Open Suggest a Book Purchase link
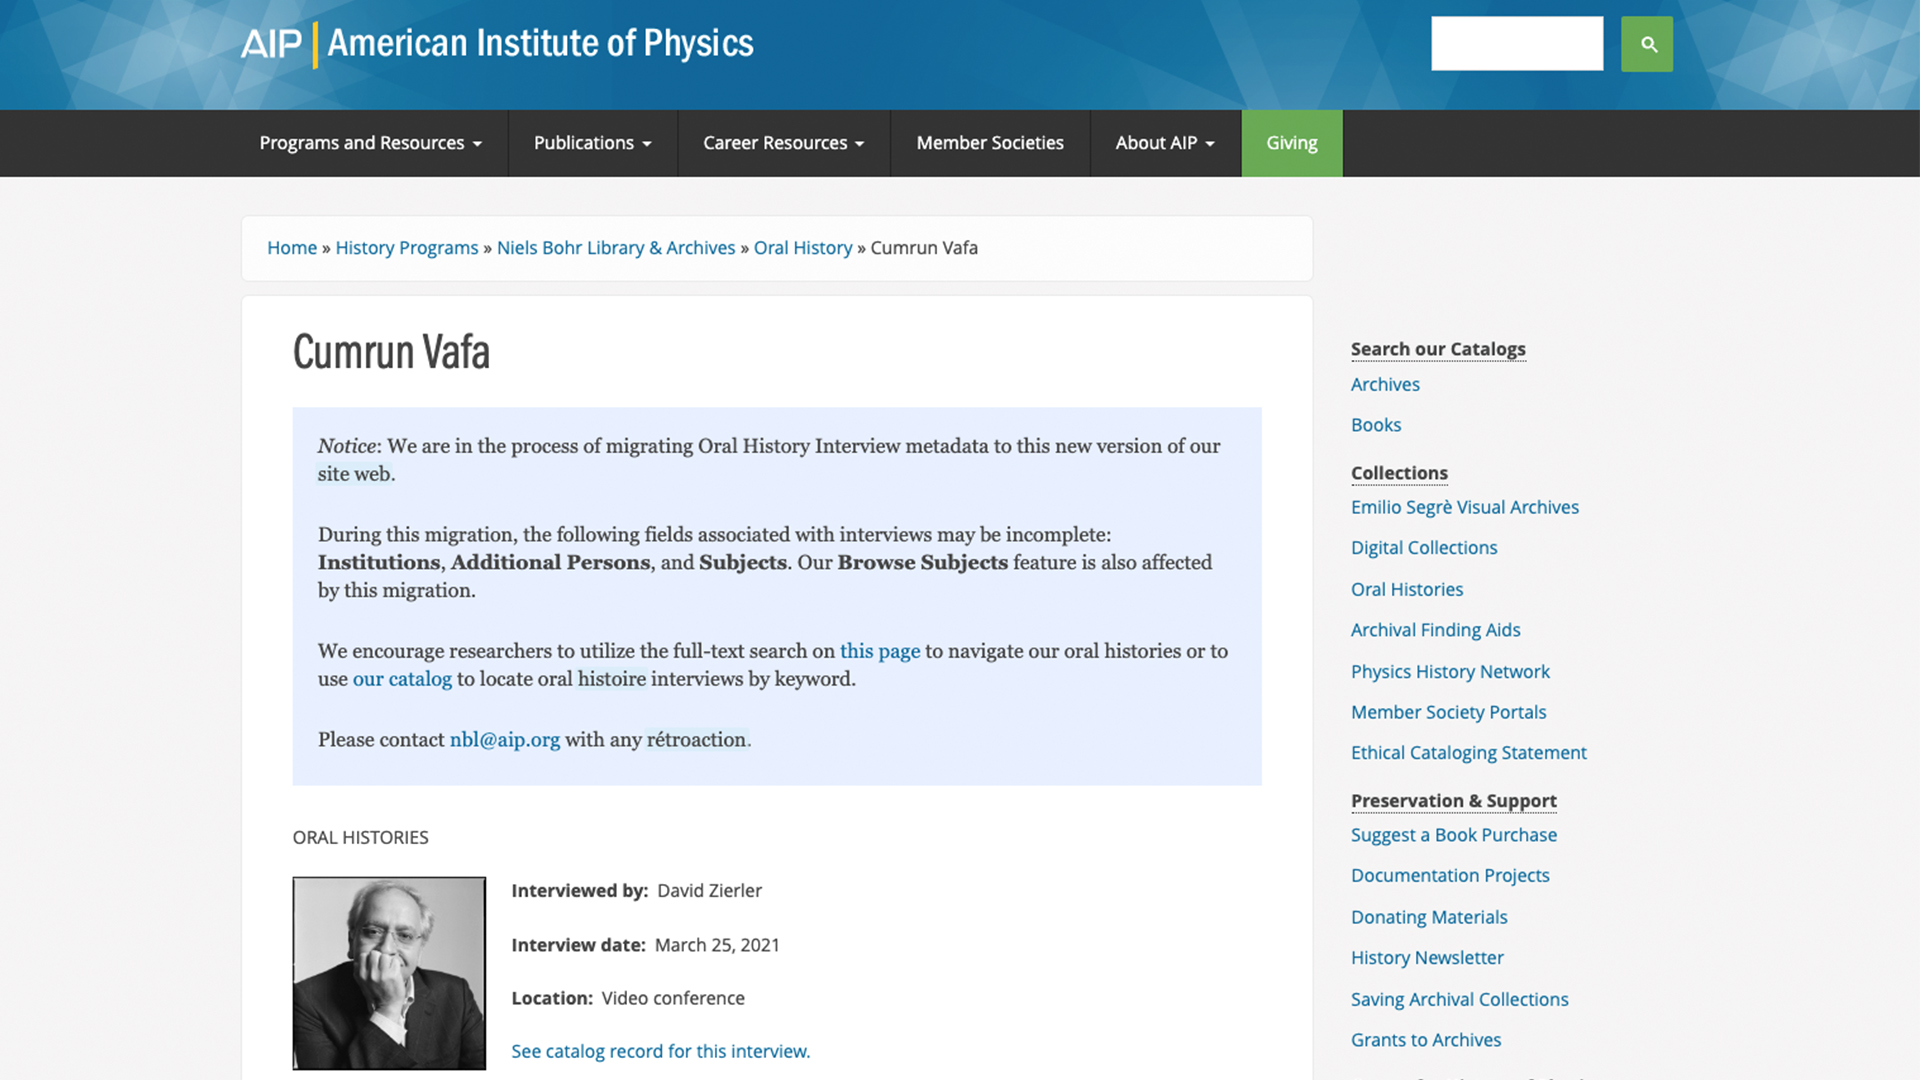 tap(1453, 835)
